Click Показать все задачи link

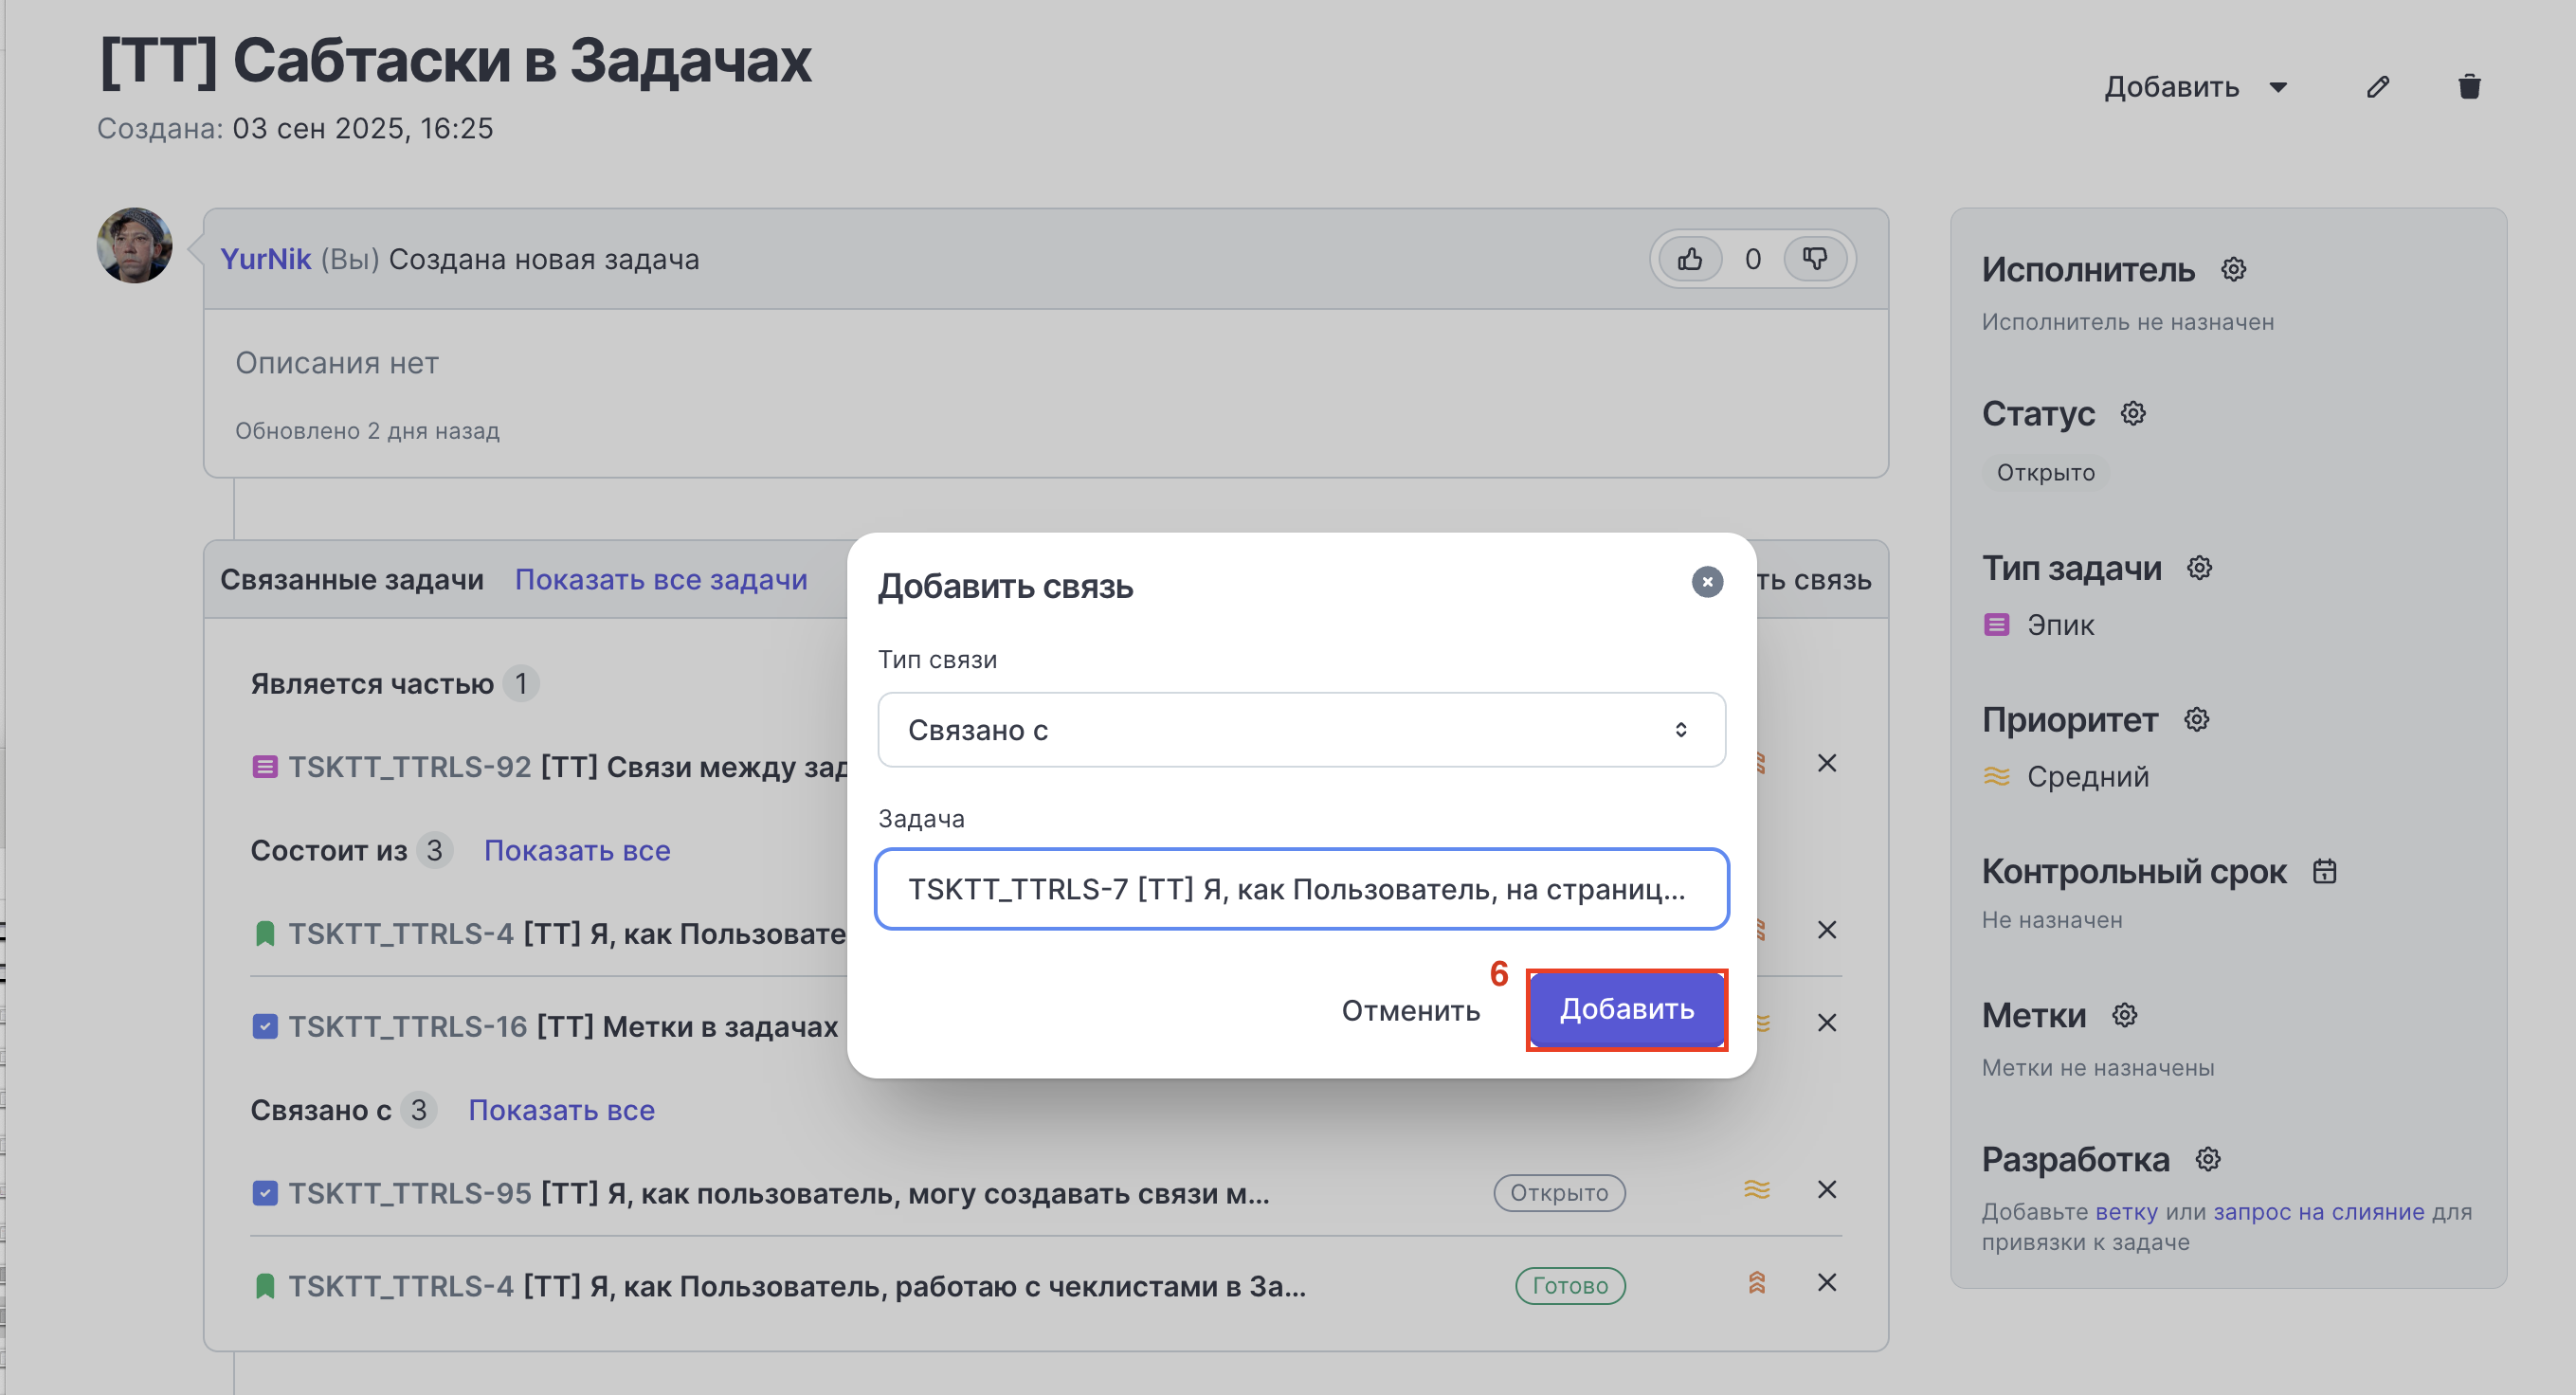coord(661,580)
